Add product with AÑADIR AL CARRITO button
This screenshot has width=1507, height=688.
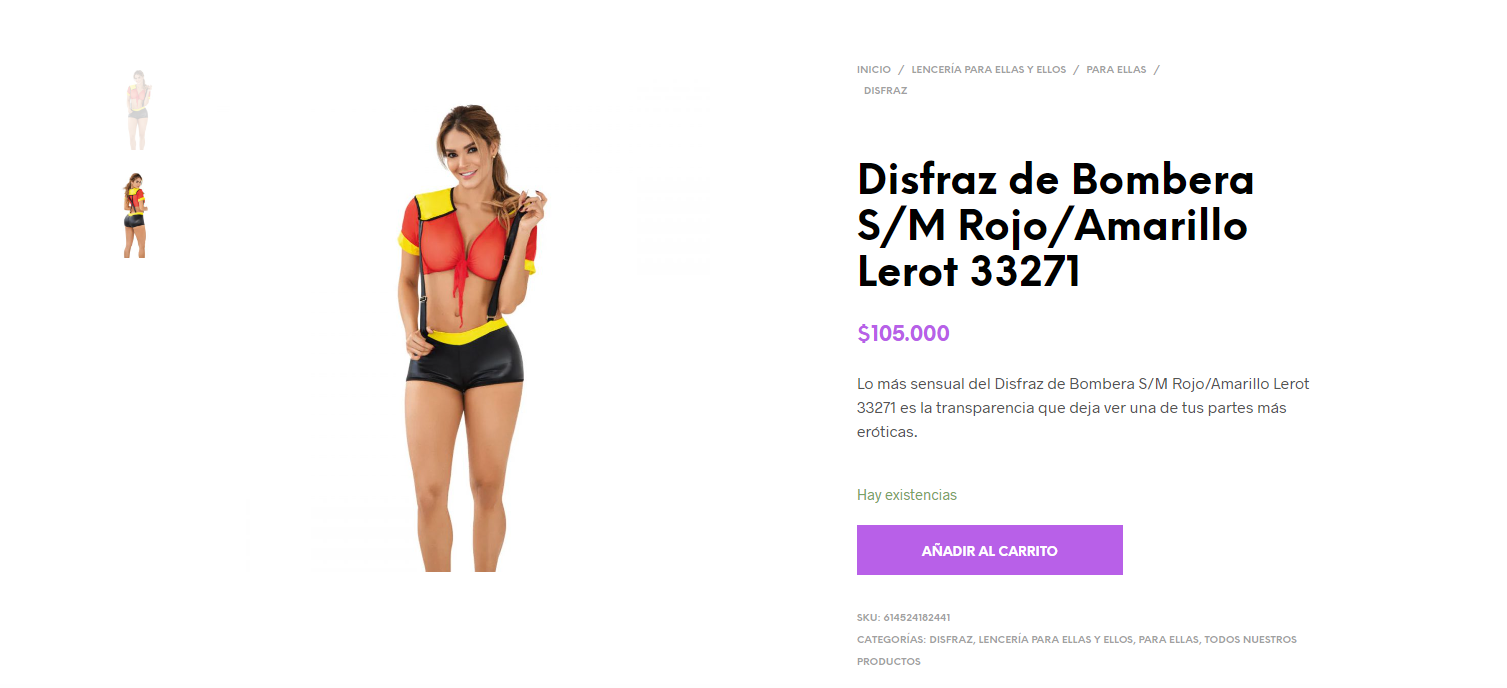989,550
